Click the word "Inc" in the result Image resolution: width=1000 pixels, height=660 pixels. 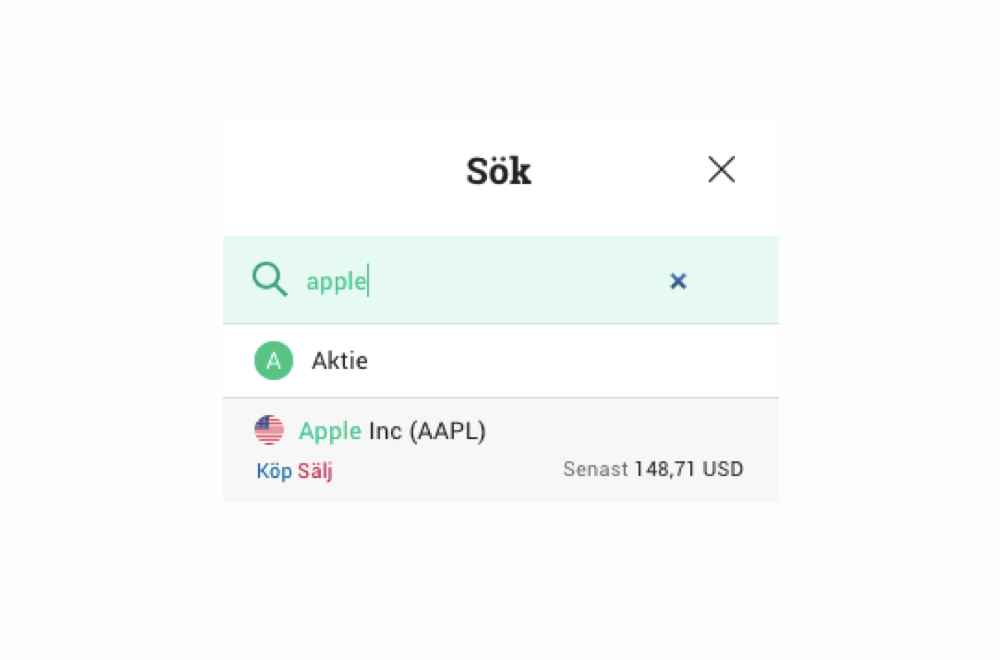[x=385, y=431]
